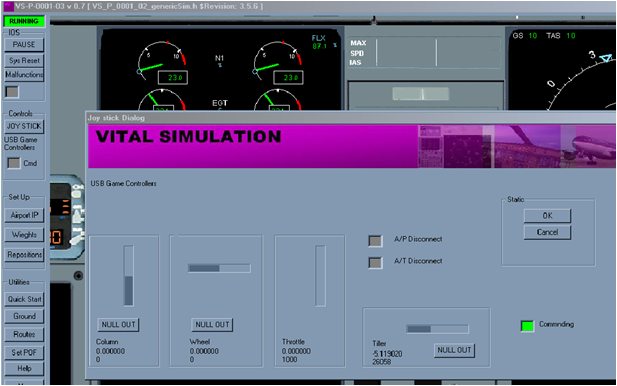617x386 pixels.
Task: Click the Sys Reset button
Action: [24, 61]
